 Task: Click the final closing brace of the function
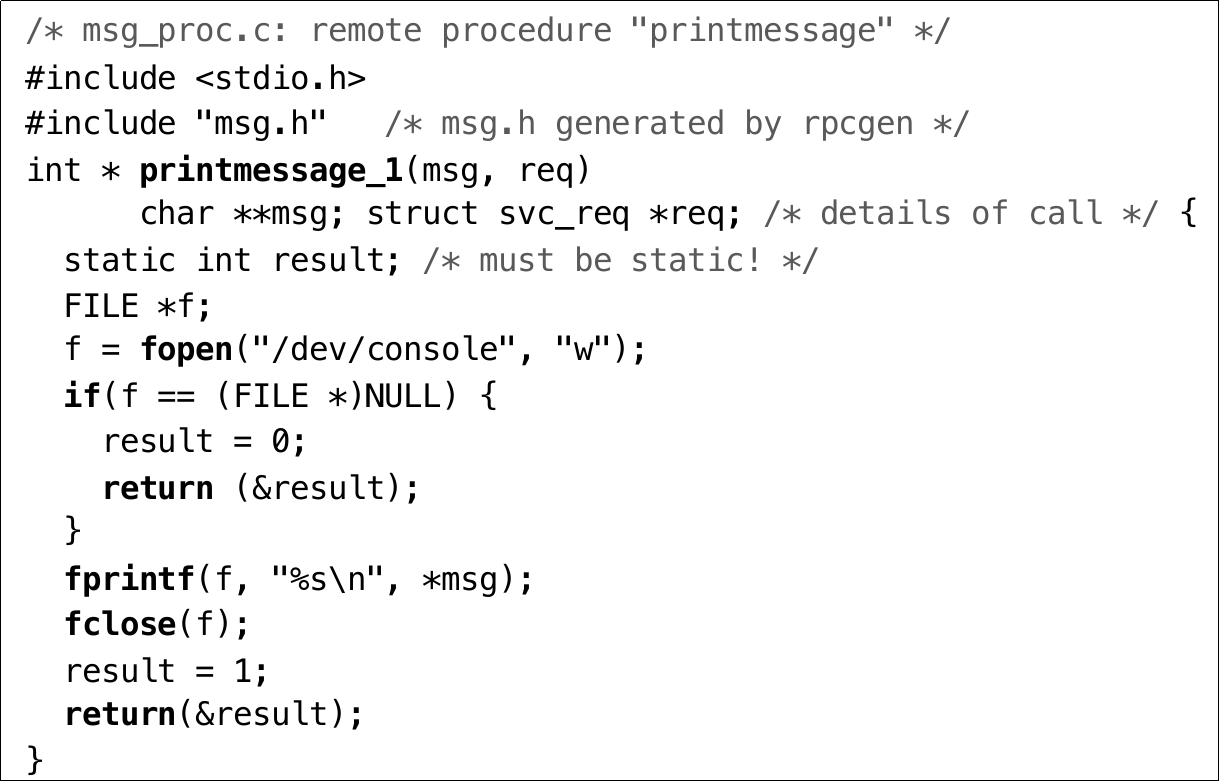[x=35, y=757]
